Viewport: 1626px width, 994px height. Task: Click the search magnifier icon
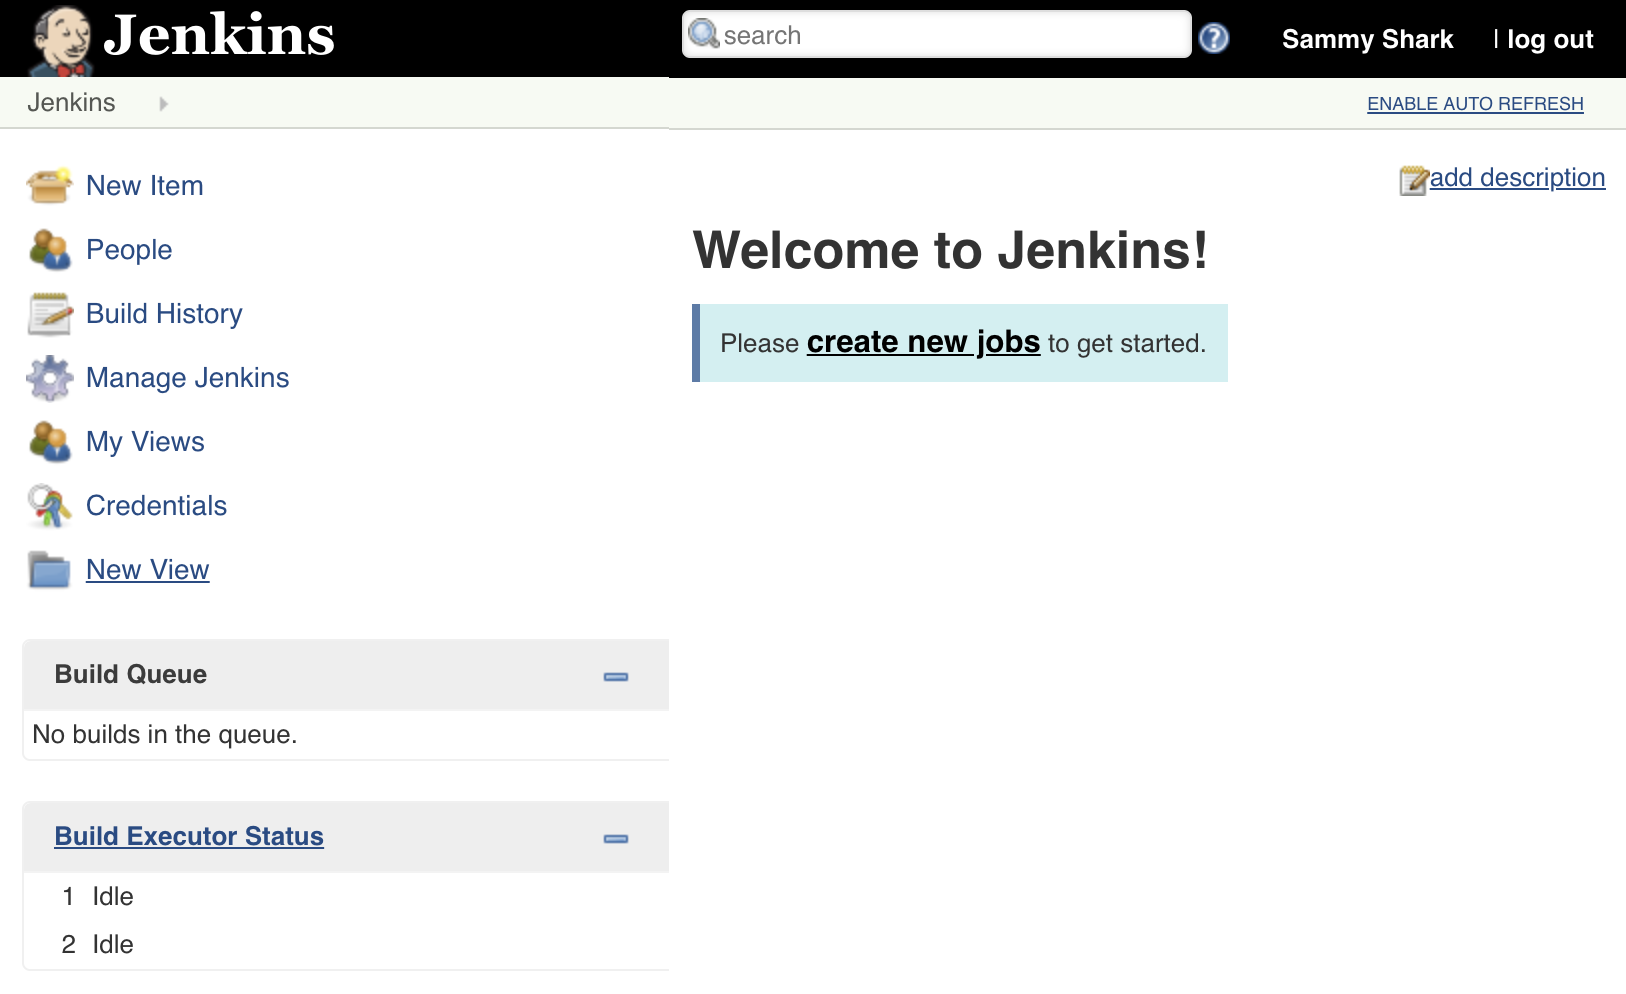704,34
